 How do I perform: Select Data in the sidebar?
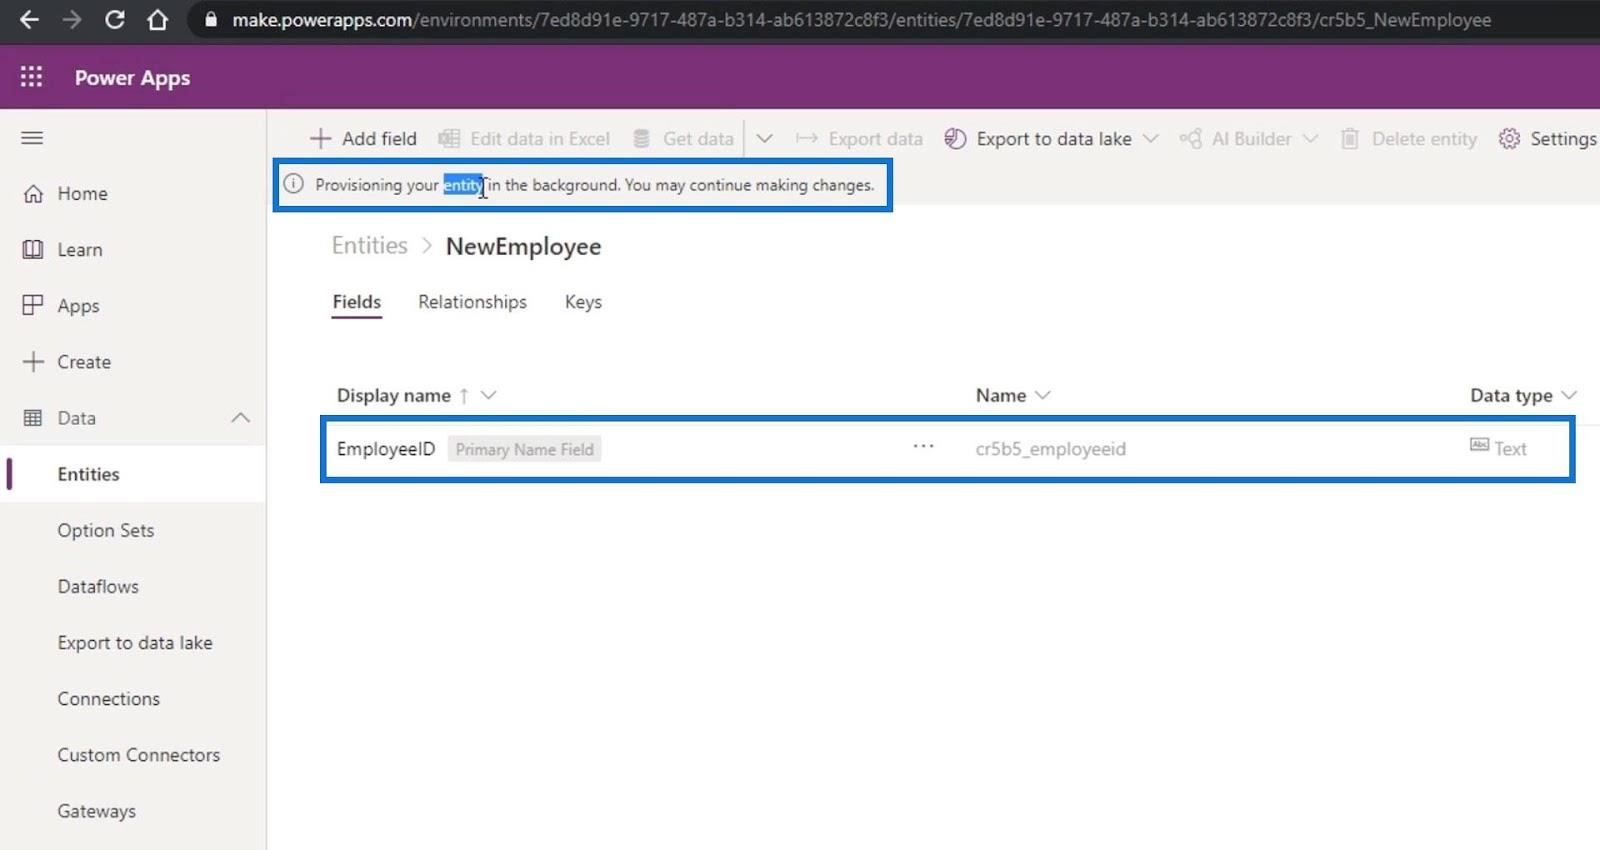coord(76,418)
